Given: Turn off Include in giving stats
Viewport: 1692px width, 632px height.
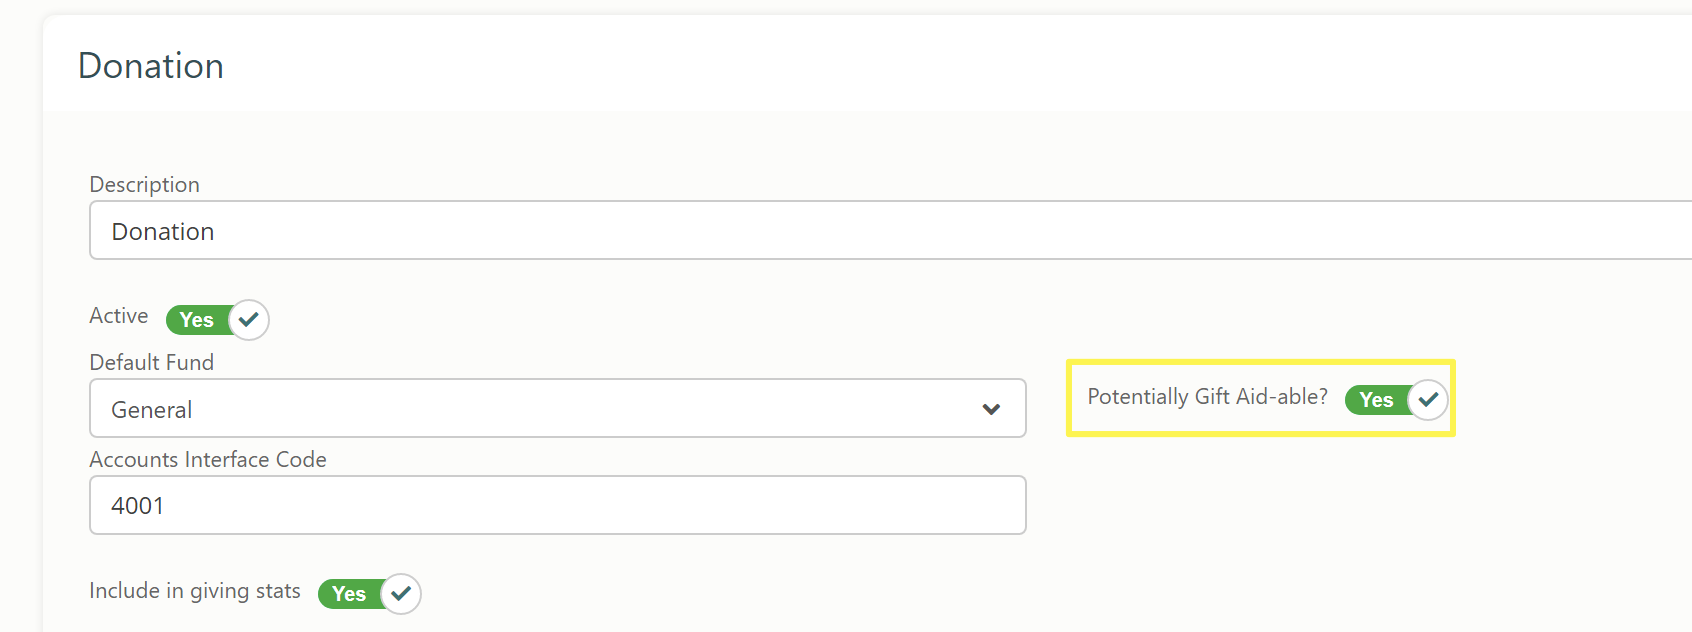Looking at the screenshot, I should coord(369,593).
